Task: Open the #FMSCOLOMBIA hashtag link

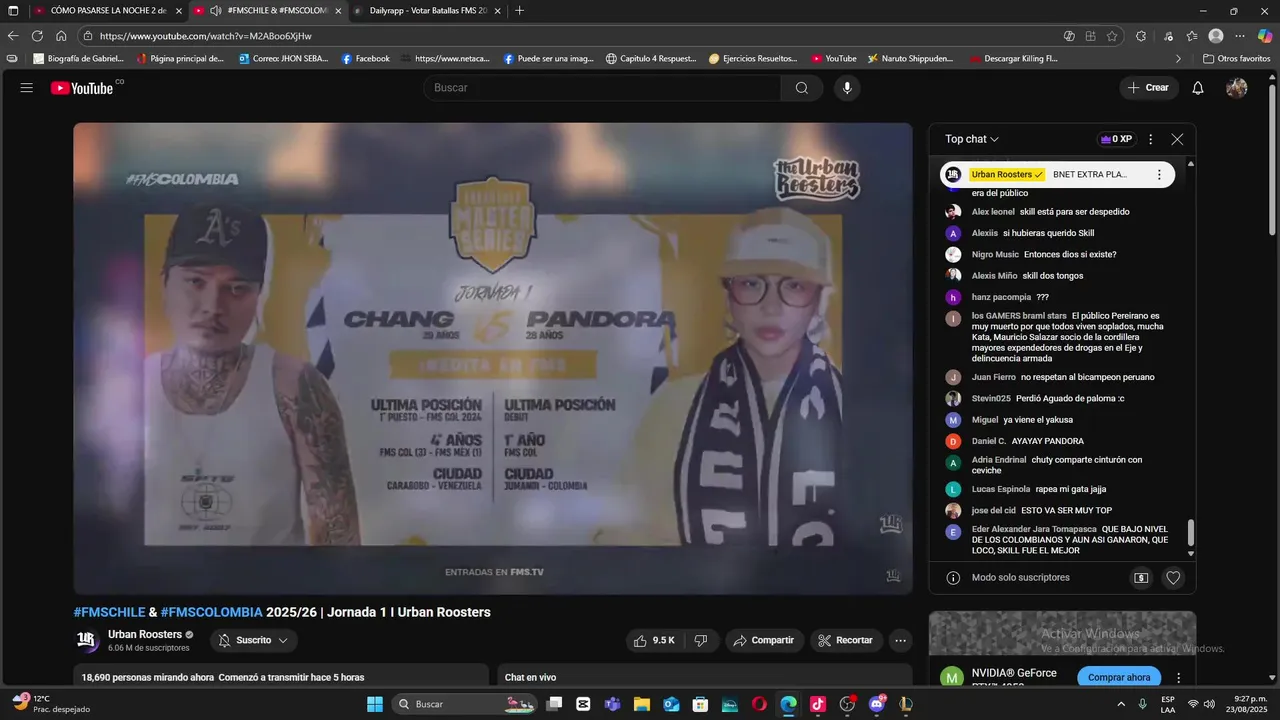Action: [212, 612]
